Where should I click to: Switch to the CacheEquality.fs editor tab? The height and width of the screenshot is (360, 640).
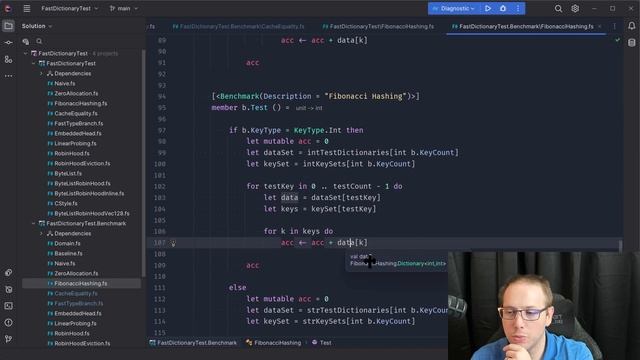point(238,26)
